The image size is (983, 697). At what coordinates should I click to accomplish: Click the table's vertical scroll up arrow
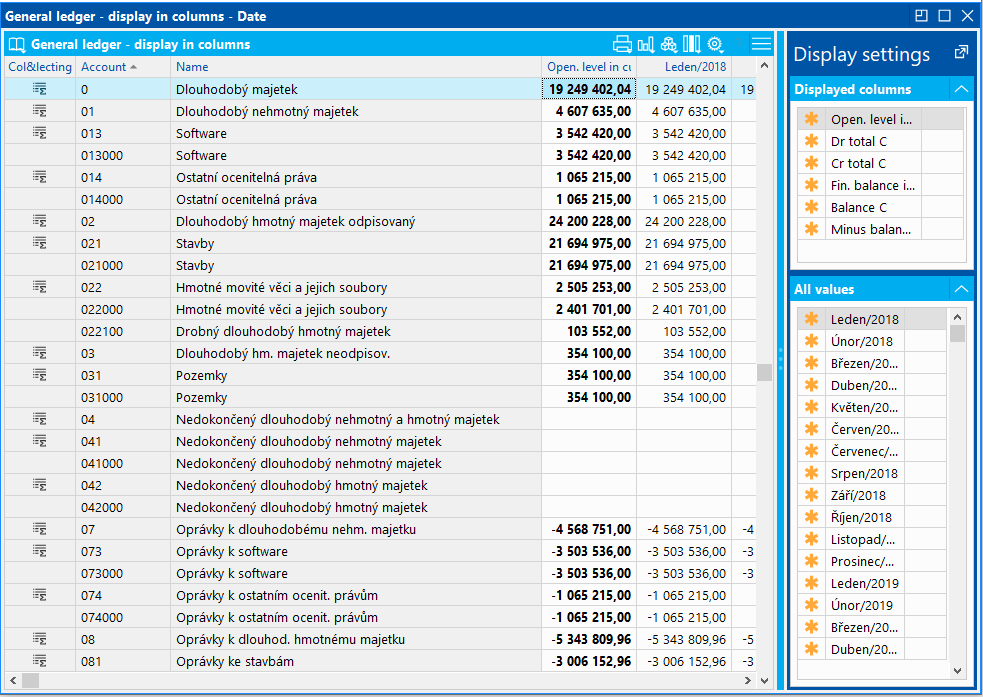point(764,66)
